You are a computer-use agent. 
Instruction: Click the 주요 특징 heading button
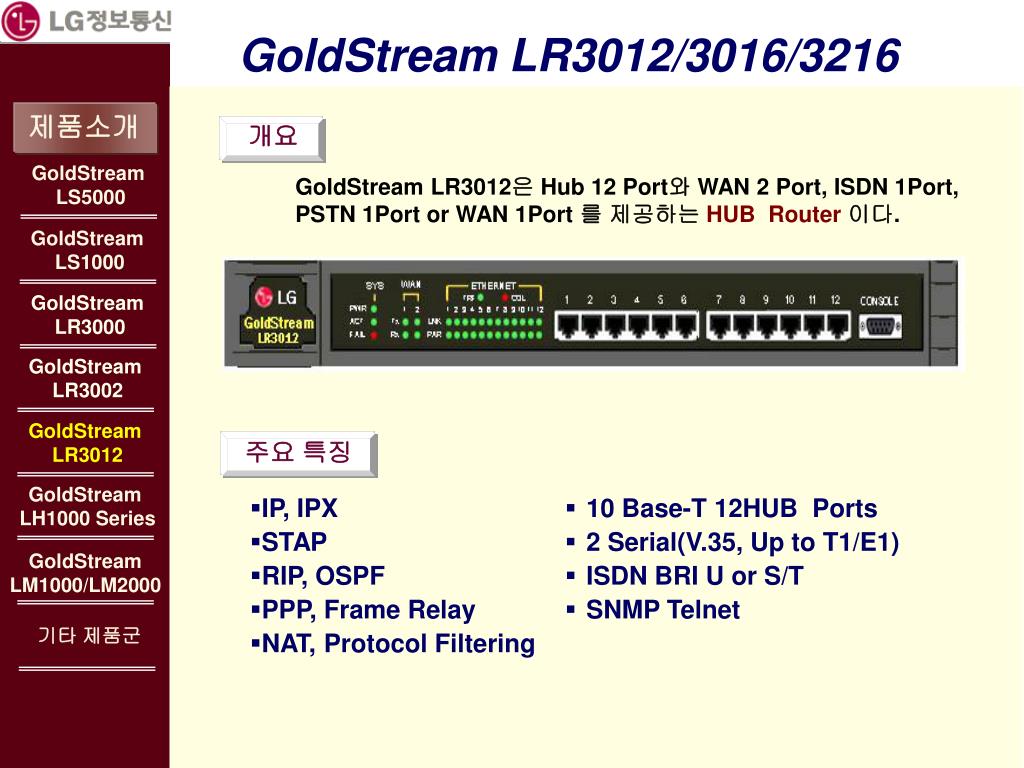298,453
